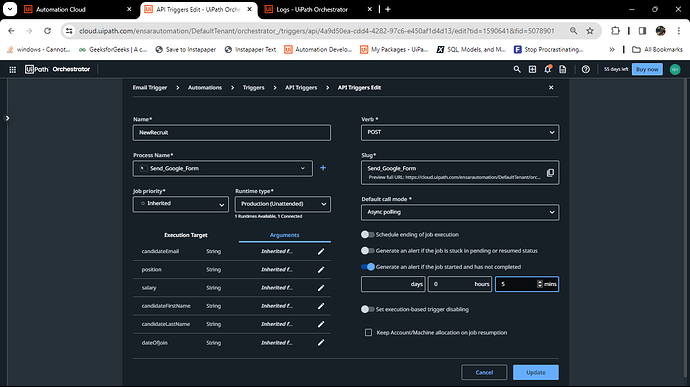Click the mins stepper arrows
The height and width of the screenshot is (387, 690).
tap(540, 284)
